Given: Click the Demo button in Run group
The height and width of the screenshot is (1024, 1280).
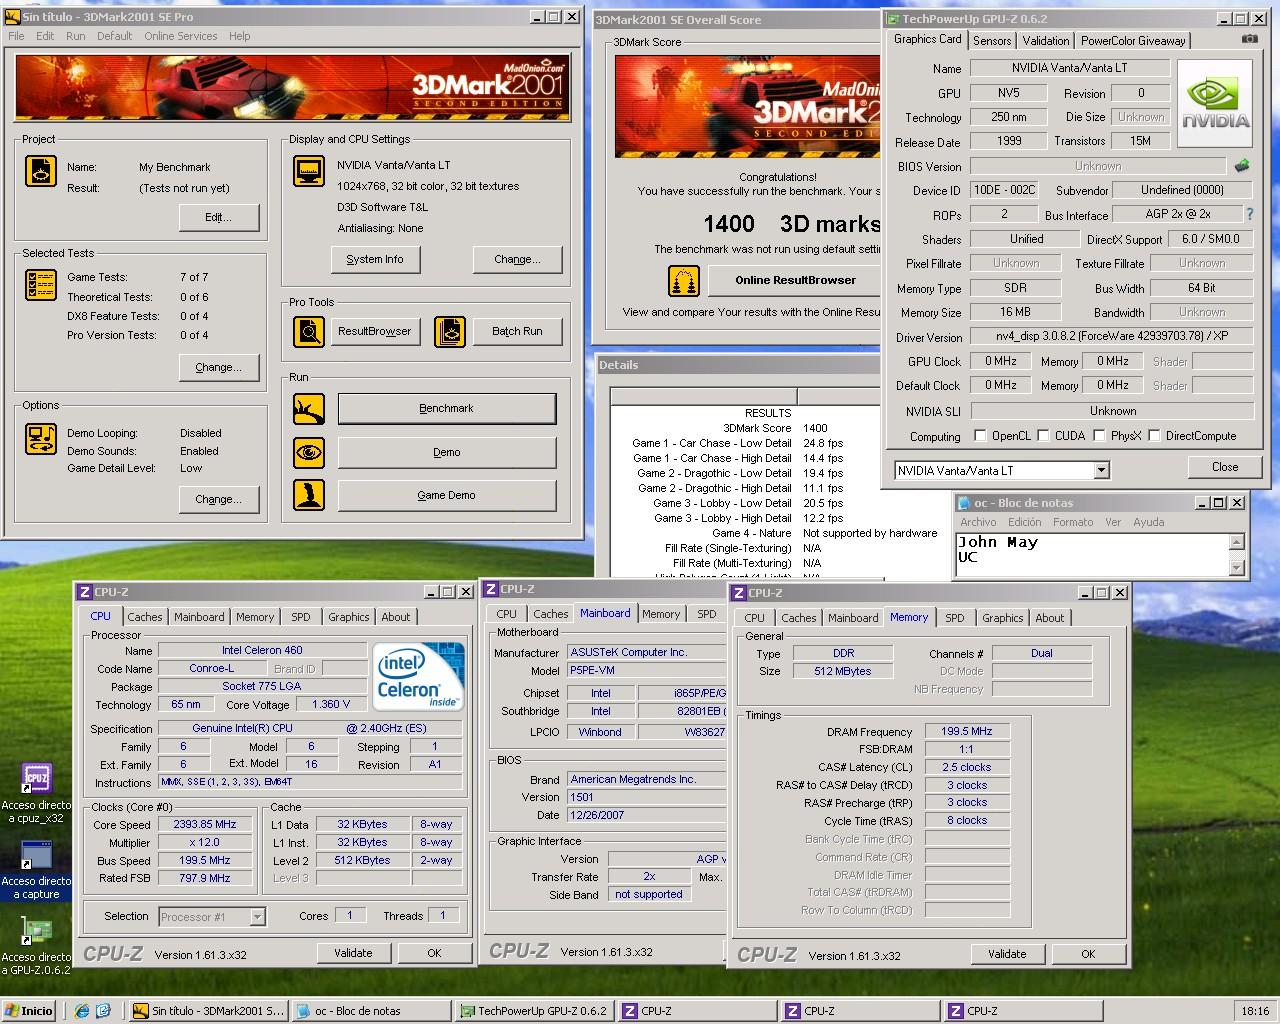Looking at the screenshot, I should coord(447,452).
